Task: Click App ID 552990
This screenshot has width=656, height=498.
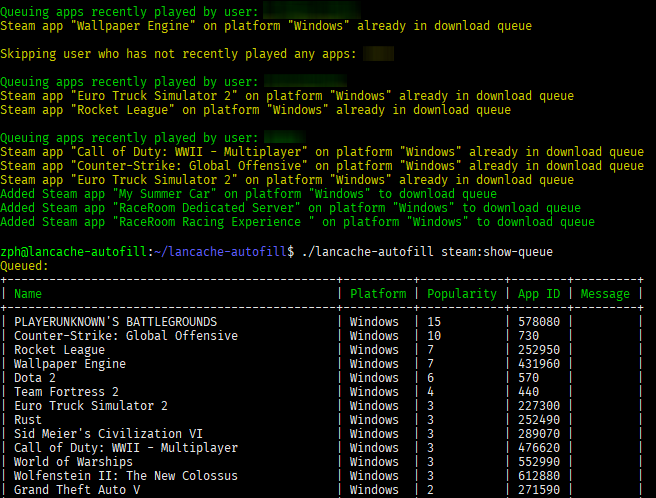Action: pos(539,462)
